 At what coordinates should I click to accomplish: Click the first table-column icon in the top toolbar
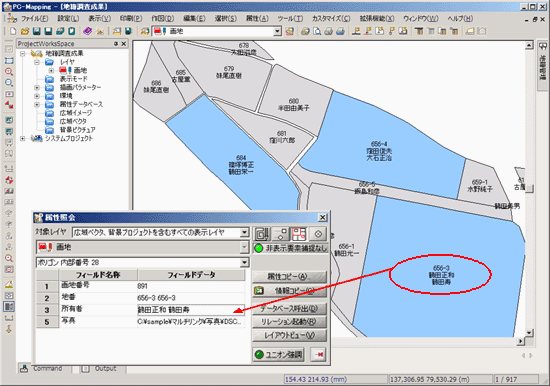[419, 31]
